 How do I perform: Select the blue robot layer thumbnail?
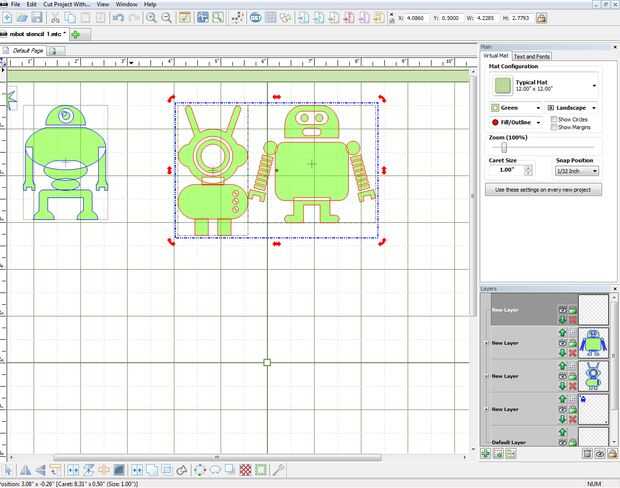pyautogui.click(x=594, y=343)
